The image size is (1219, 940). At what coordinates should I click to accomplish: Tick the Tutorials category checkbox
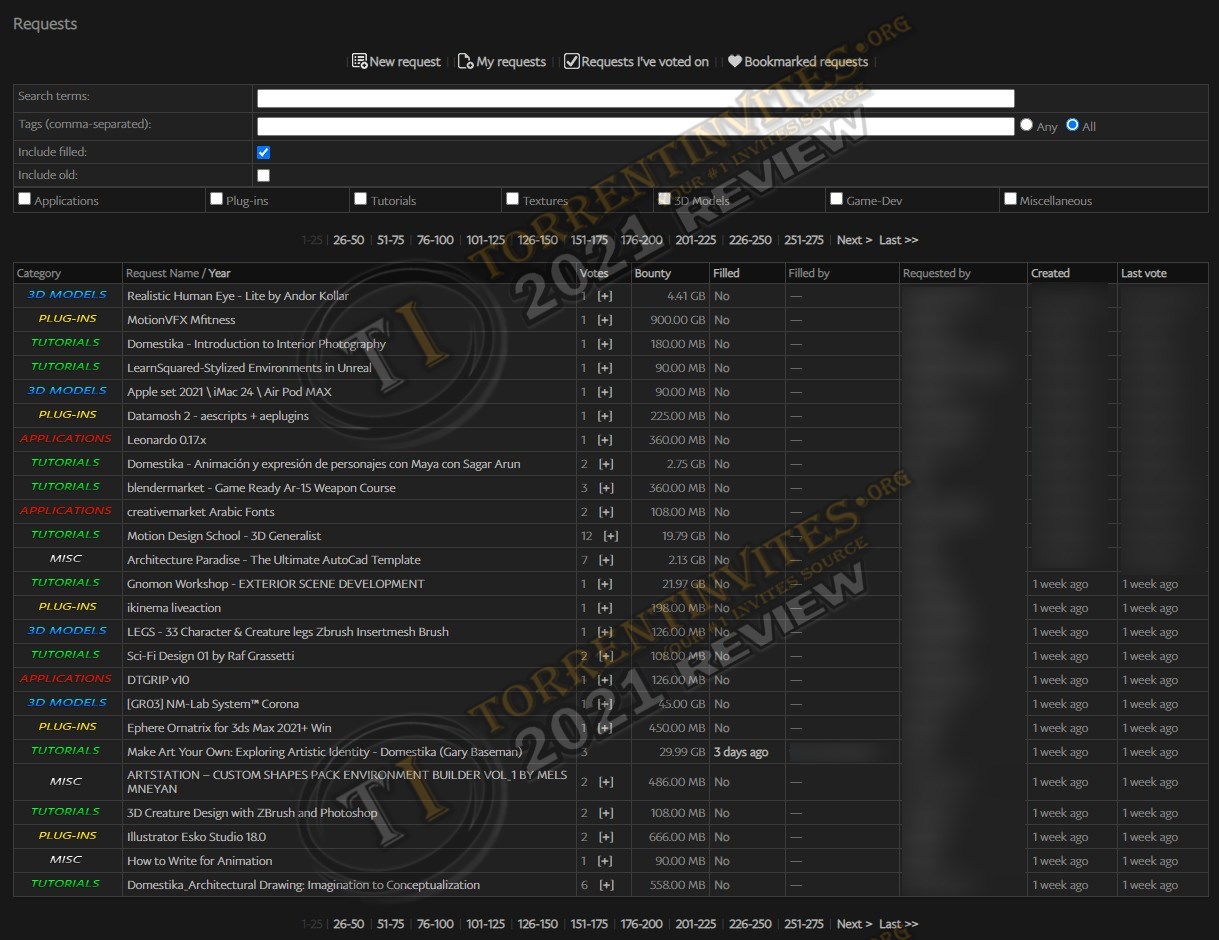pos(361,199)
